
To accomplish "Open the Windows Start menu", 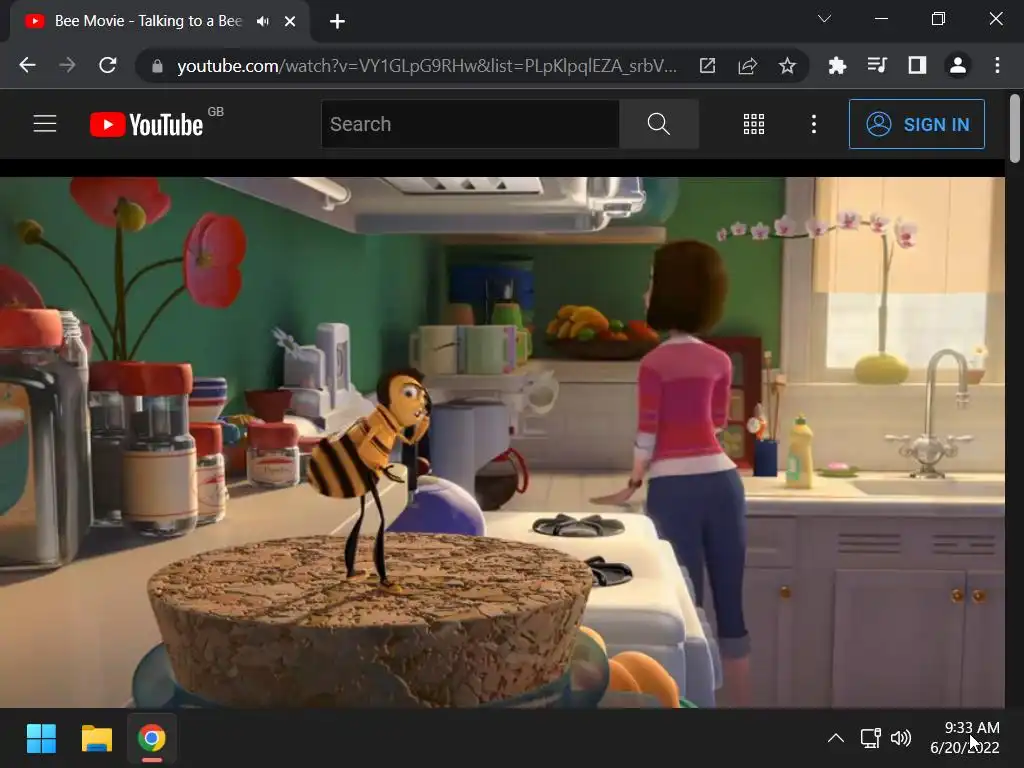I will click(x=41, y=739).
